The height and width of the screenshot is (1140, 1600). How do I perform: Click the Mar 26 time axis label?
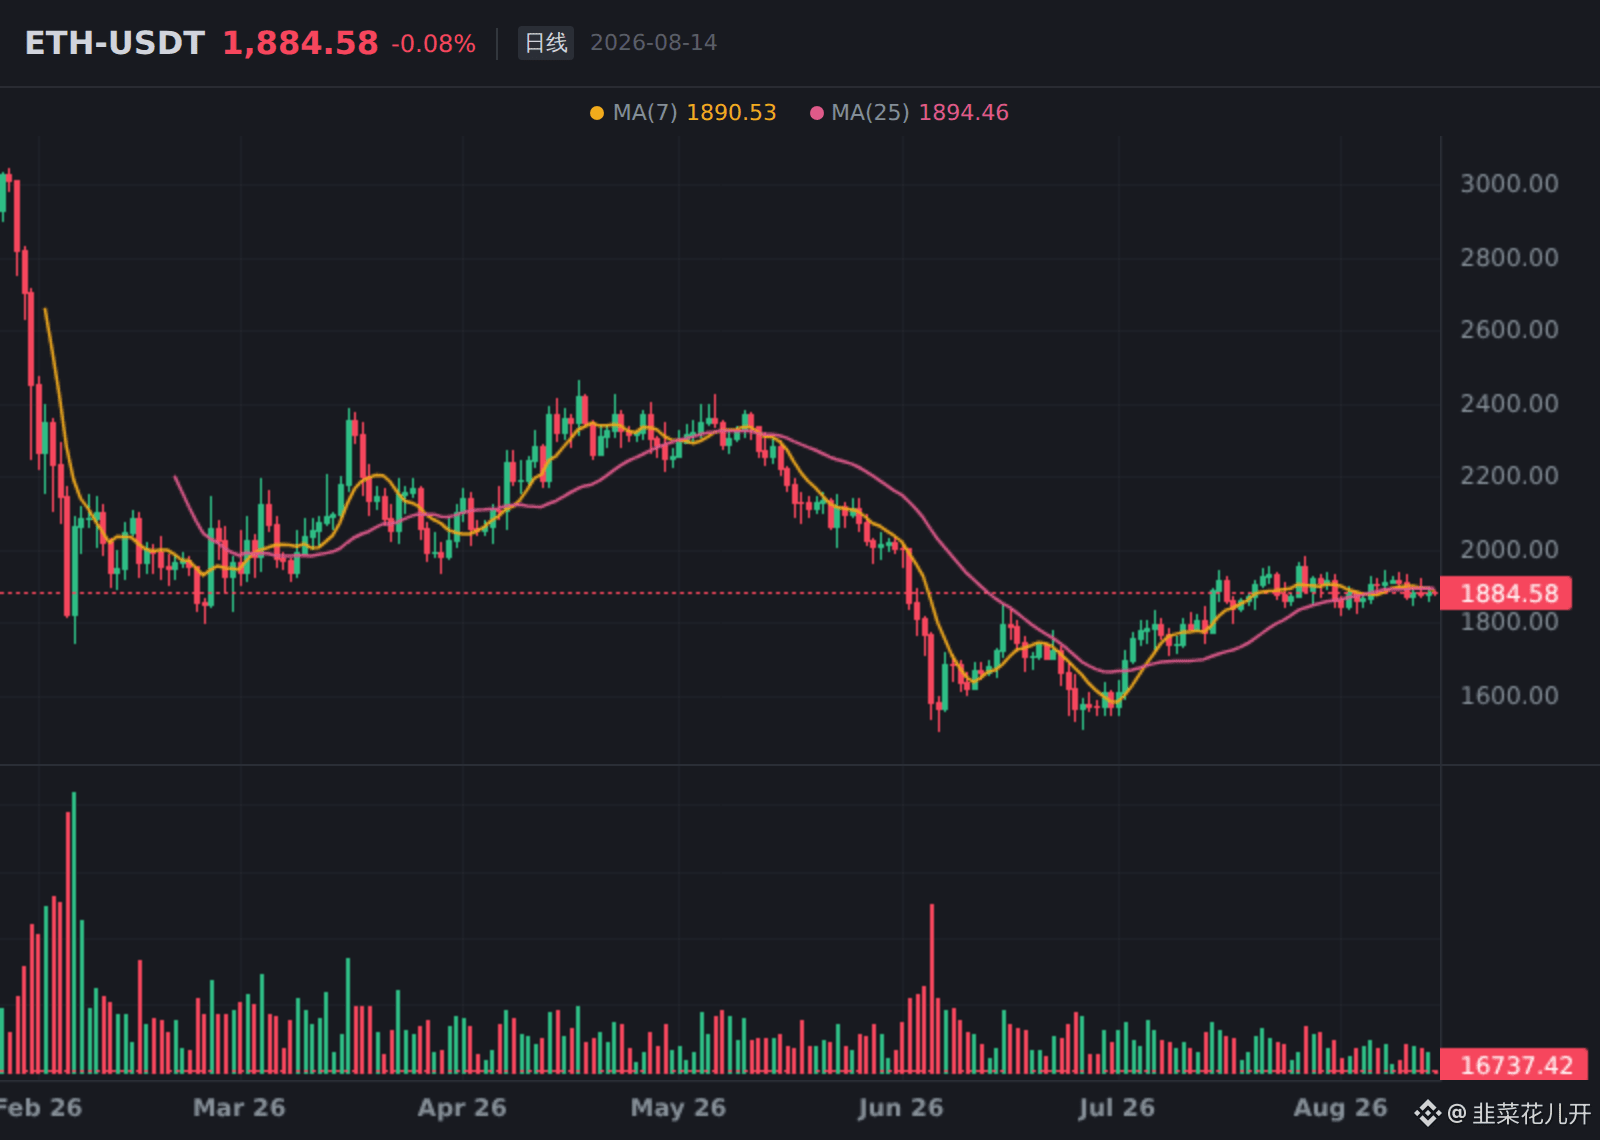pos(239,1108)
